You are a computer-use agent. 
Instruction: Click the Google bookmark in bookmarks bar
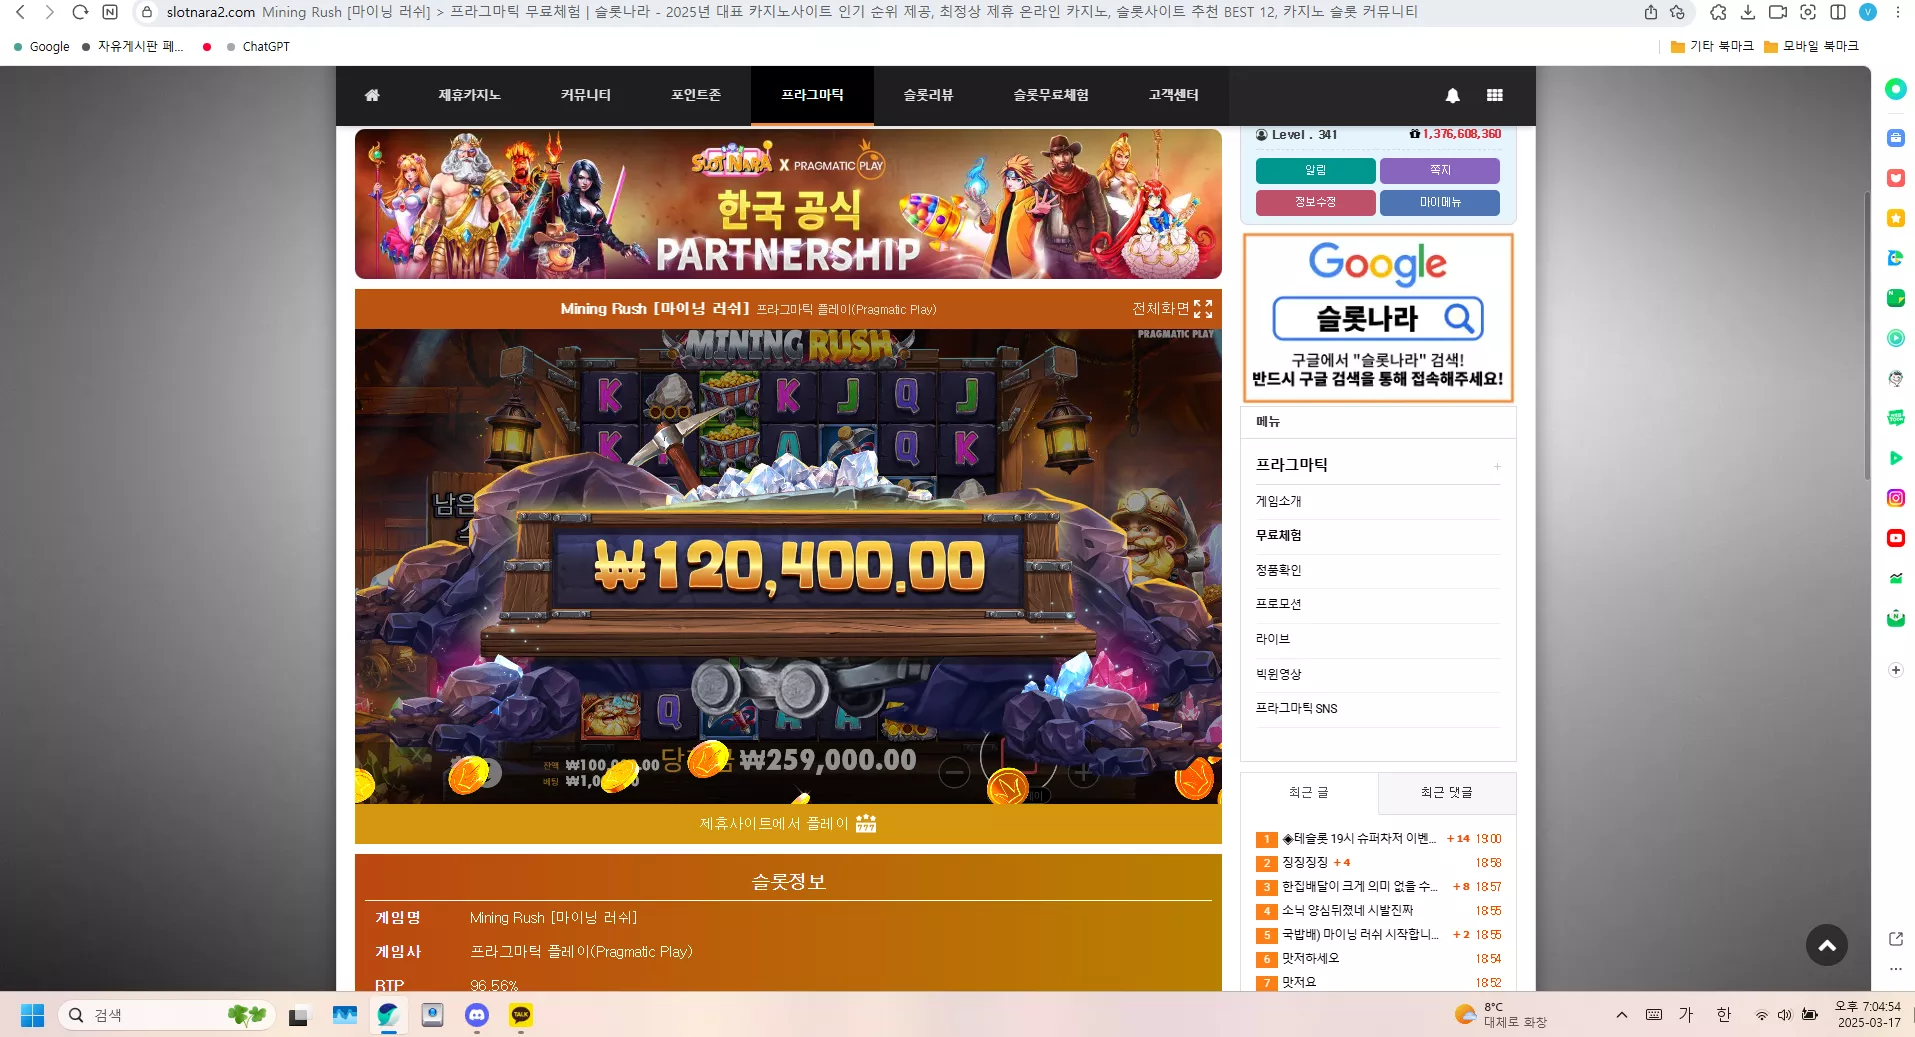(41, 47)
